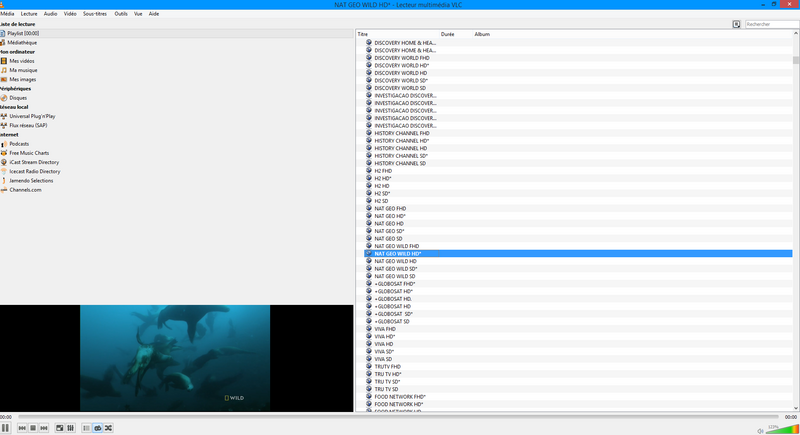
Task: Skip to next playlist item
Action: [44, 428]
